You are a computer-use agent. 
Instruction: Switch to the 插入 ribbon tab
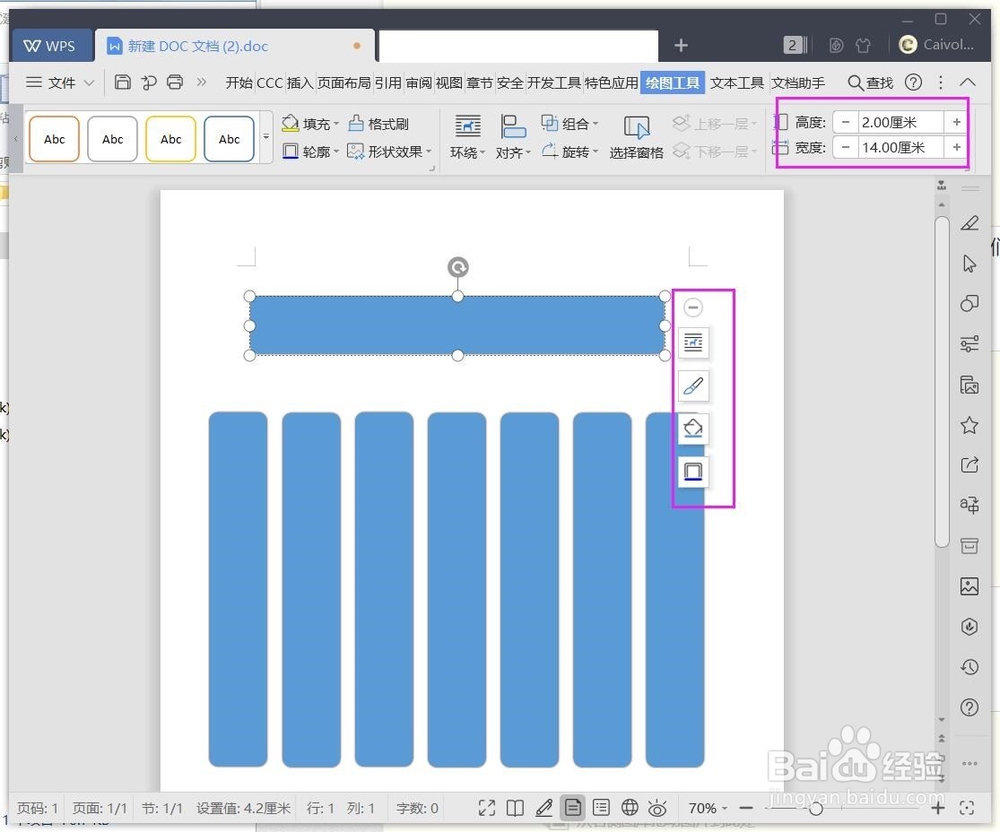click(x=300, y=83)
